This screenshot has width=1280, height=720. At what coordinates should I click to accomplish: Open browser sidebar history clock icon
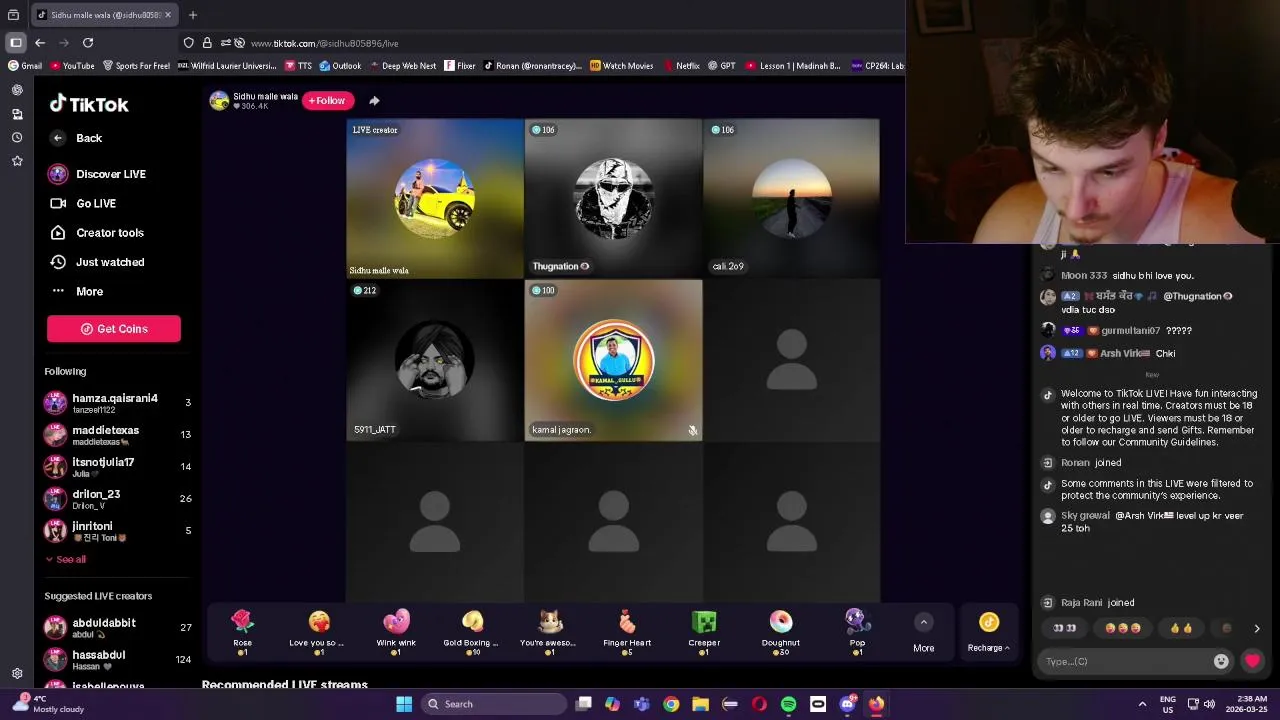(x=17, y=137)
